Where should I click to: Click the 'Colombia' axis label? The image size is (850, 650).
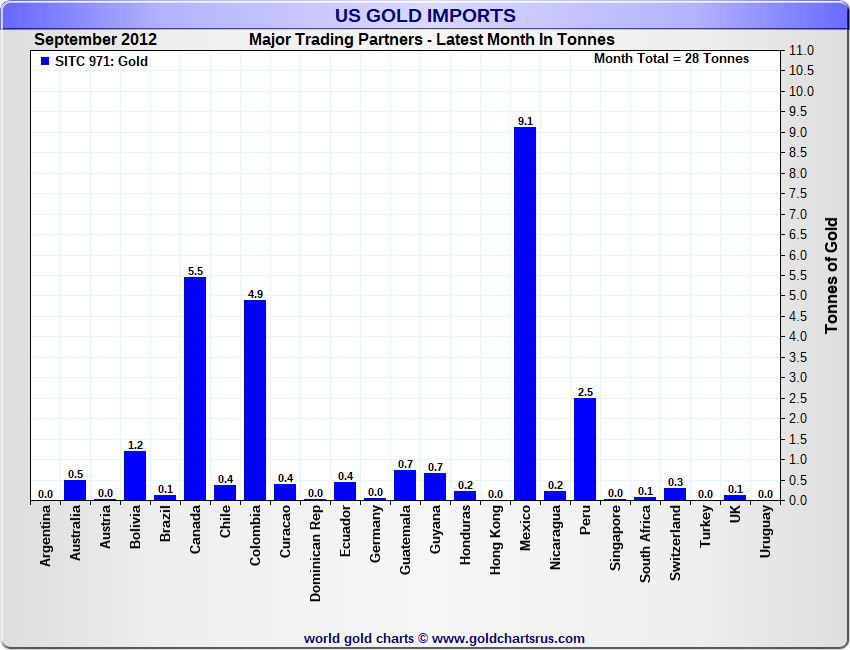255,536
